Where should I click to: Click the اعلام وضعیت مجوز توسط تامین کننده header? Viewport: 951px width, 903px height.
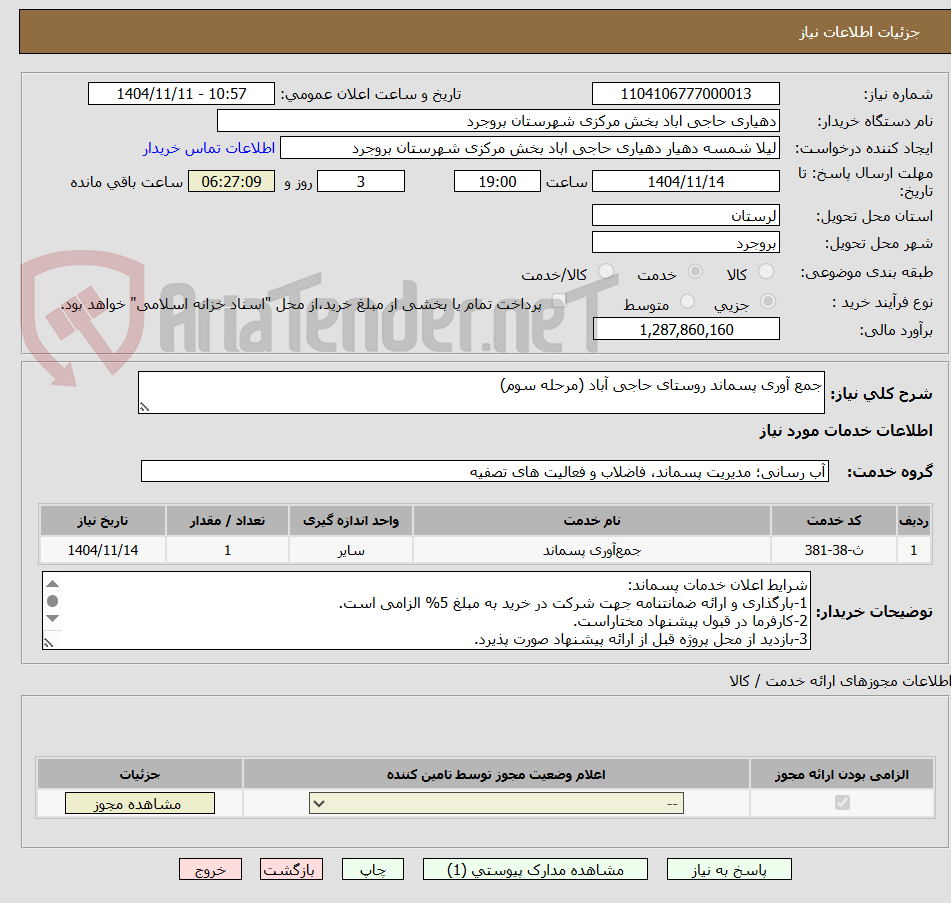[496, 774]
